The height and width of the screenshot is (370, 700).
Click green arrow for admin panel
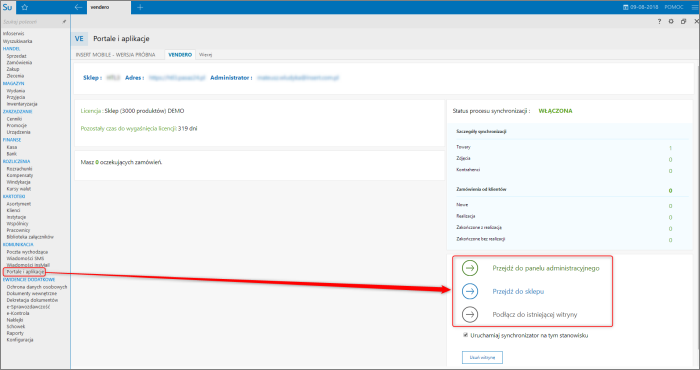[470, 268]
